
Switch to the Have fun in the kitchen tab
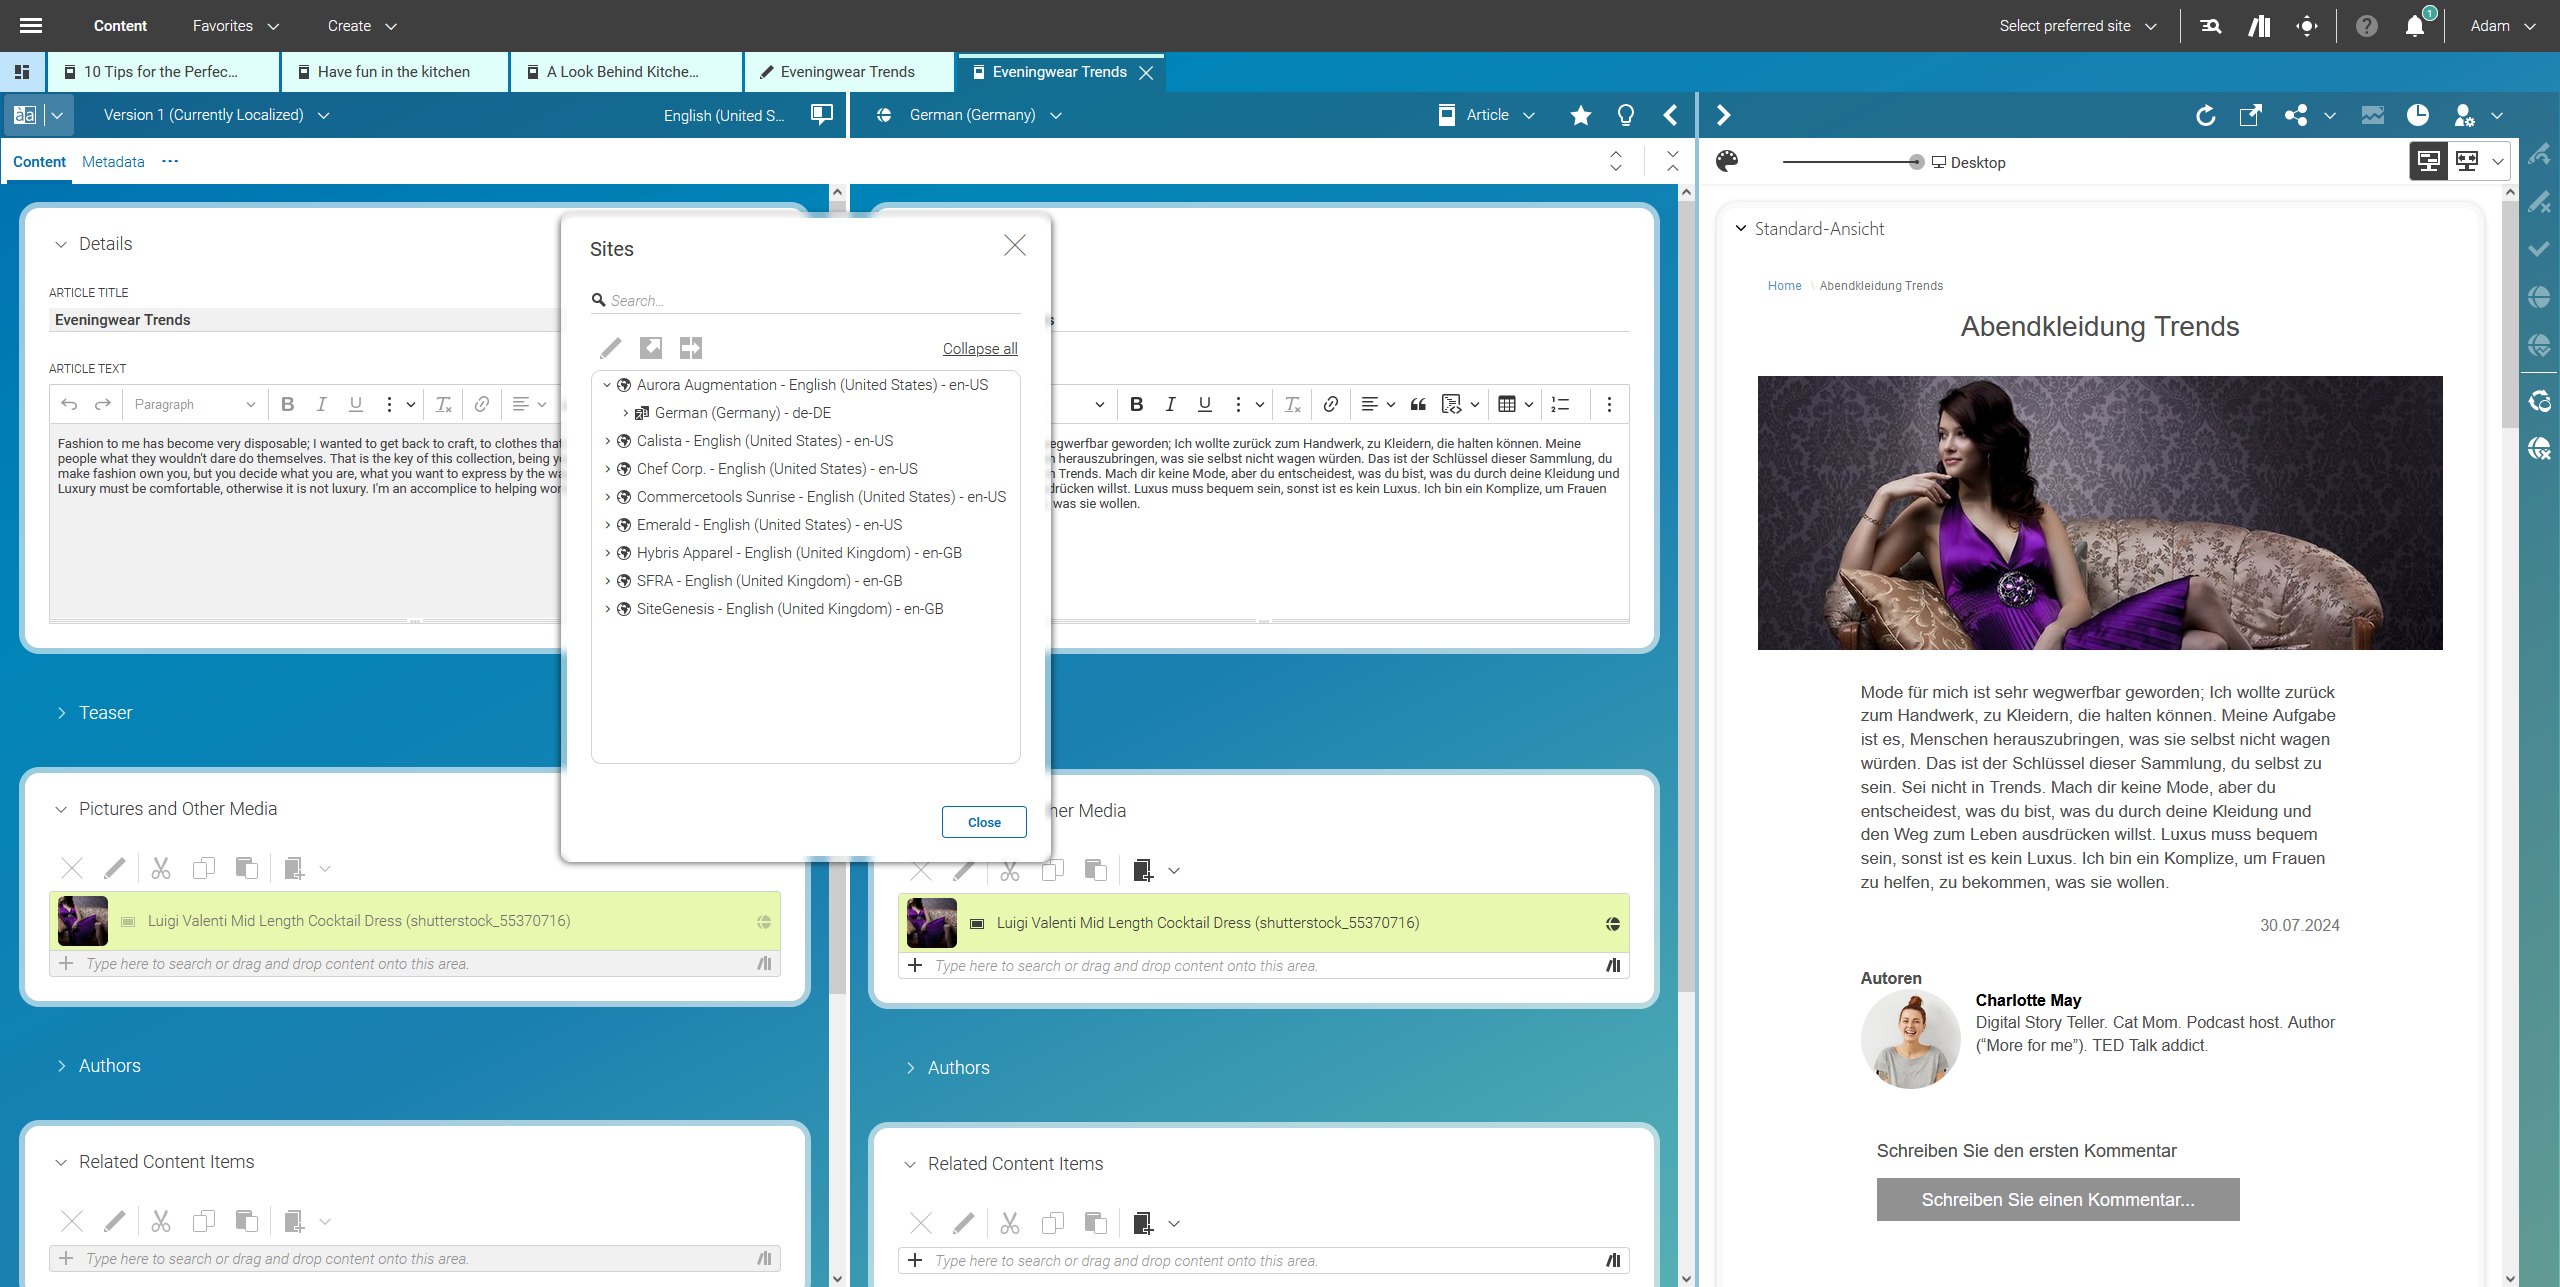(x=393, y=71)
